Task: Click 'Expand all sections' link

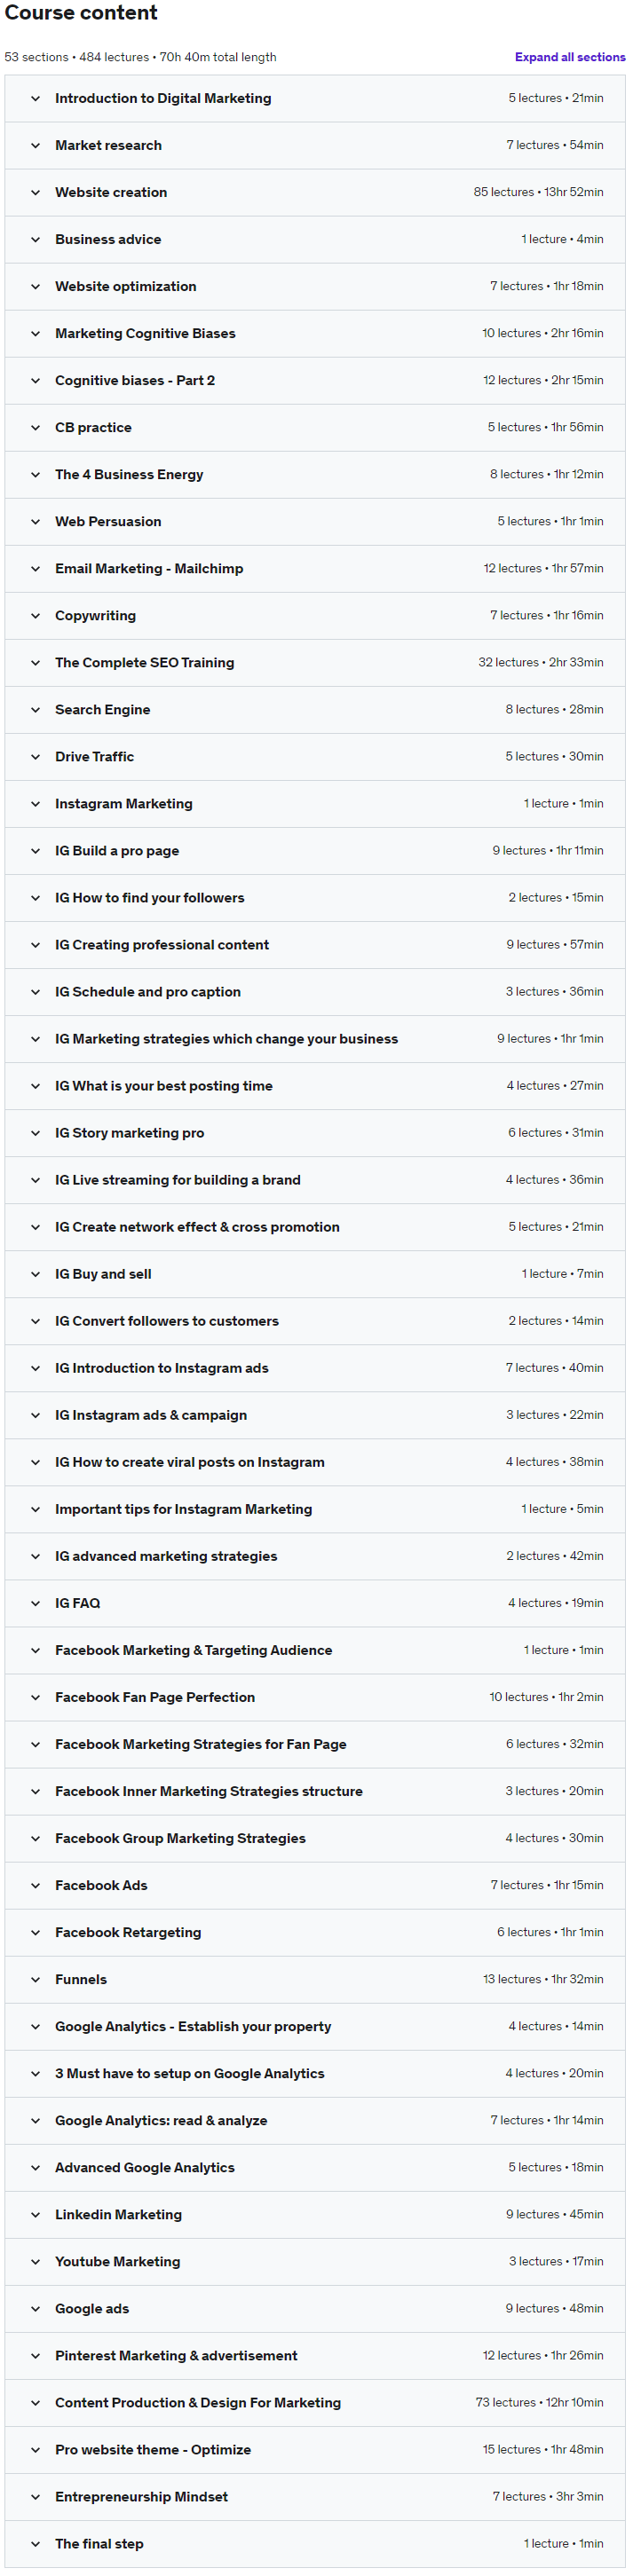Action: [x=570, y=57]
